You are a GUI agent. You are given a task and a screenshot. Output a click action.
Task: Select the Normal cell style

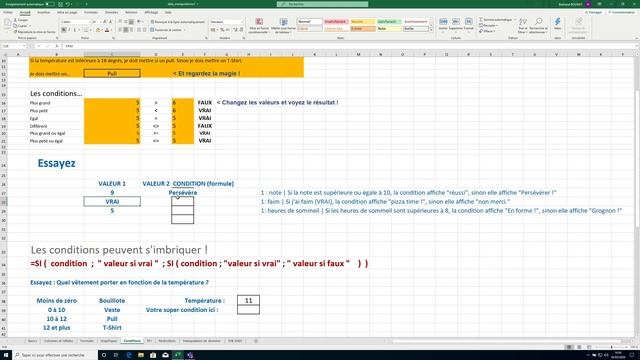(x=309, y=22)
